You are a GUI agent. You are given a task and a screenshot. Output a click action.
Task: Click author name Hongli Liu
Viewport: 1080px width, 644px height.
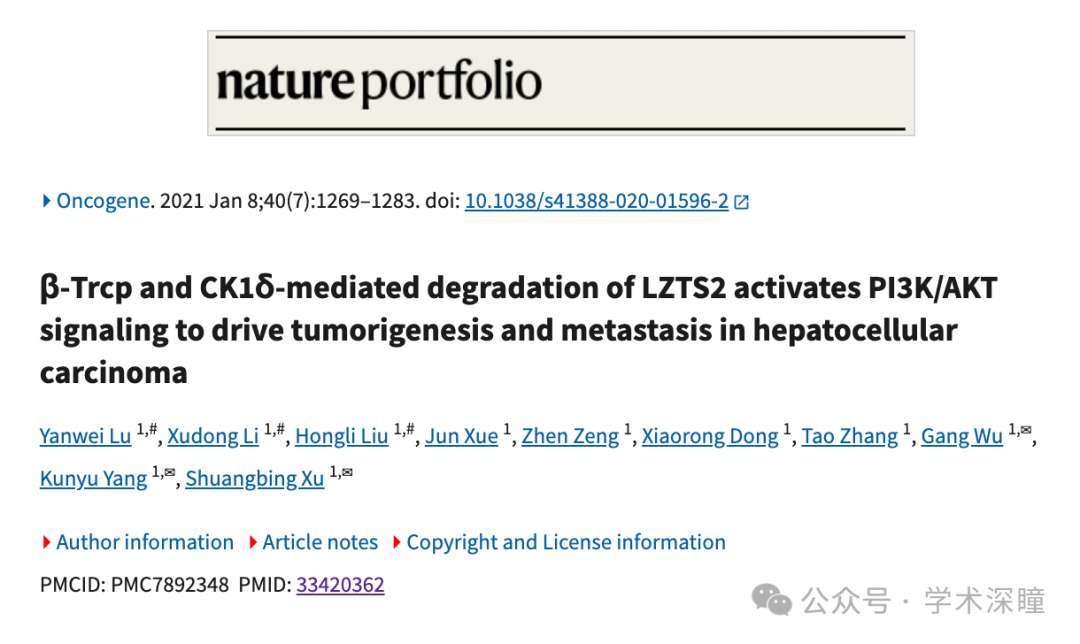point(342,436)
